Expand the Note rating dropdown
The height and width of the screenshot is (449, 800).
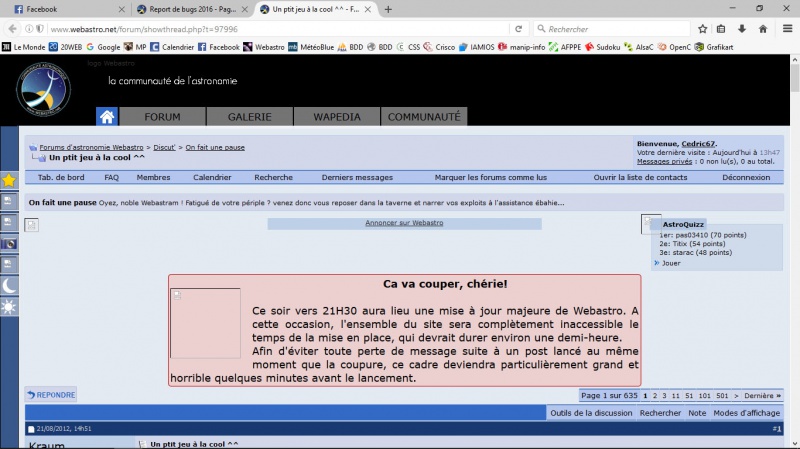tap(697, 413)
